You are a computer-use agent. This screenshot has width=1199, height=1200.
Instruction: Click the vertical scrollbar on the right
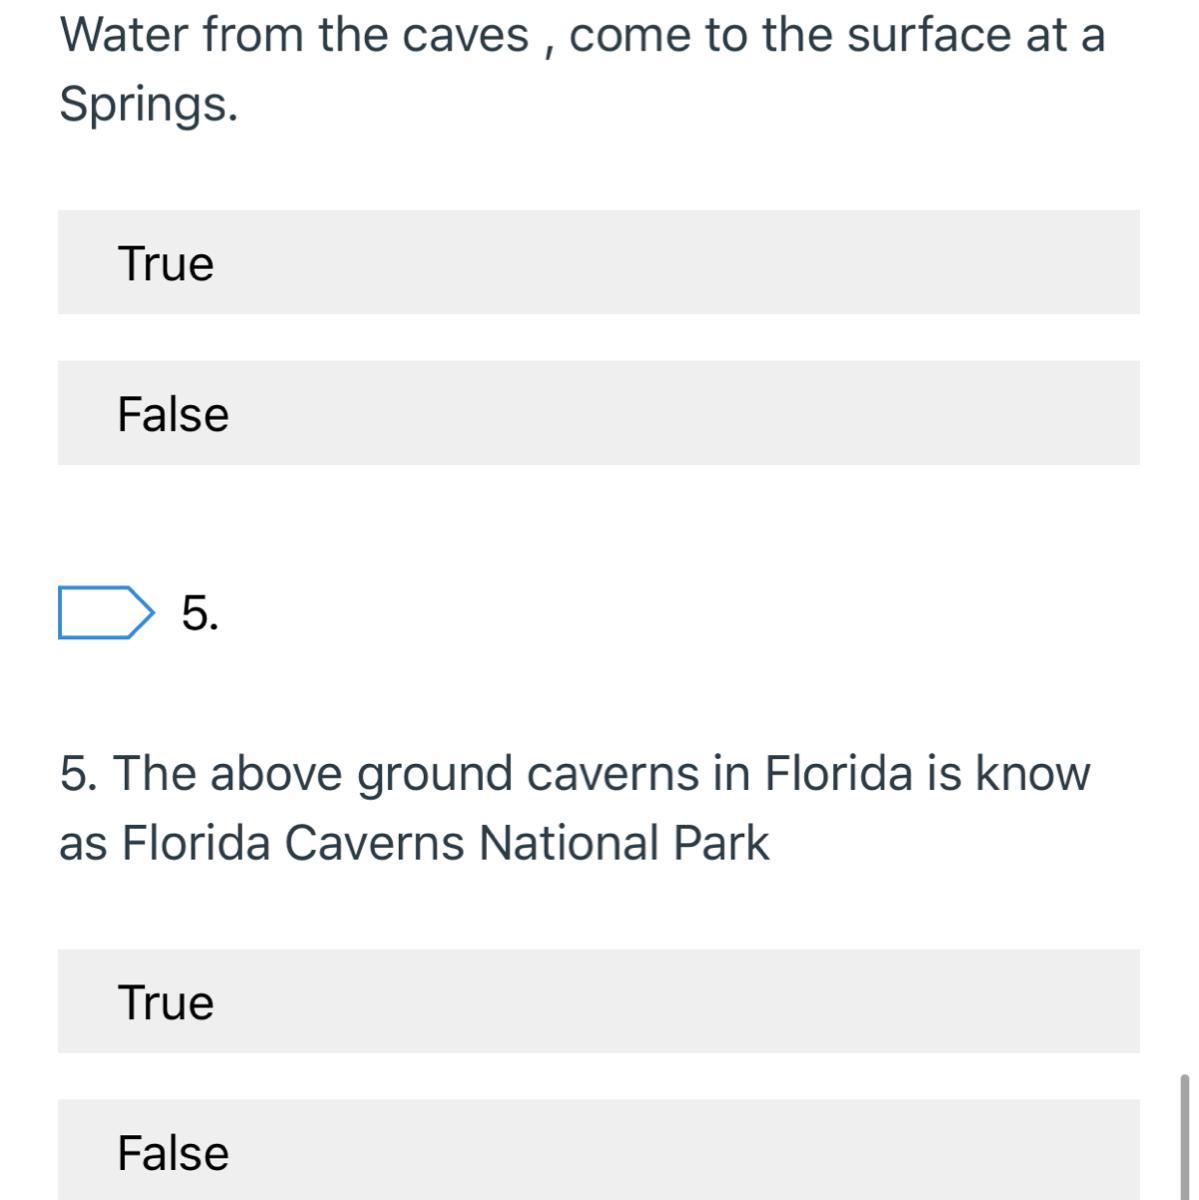(1186, 1136)
